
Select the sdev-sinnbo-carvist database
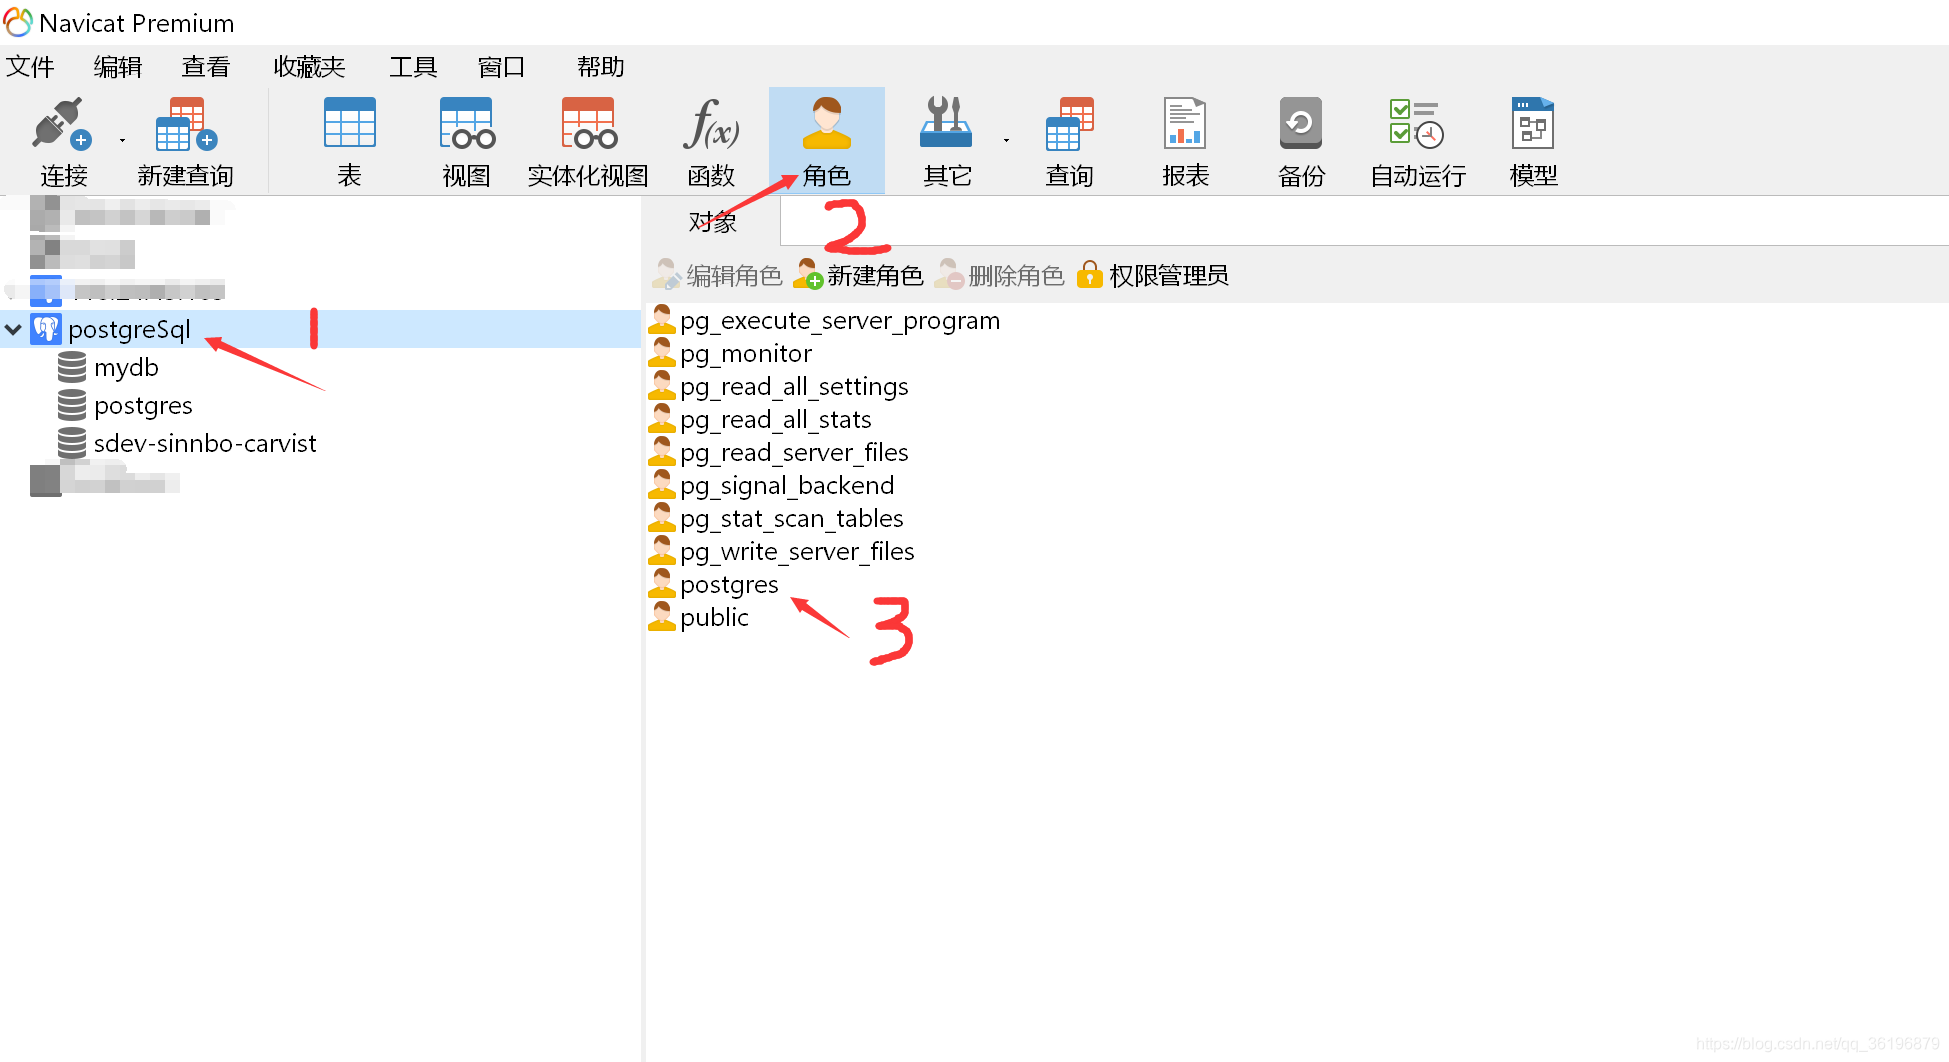[205, 443]
